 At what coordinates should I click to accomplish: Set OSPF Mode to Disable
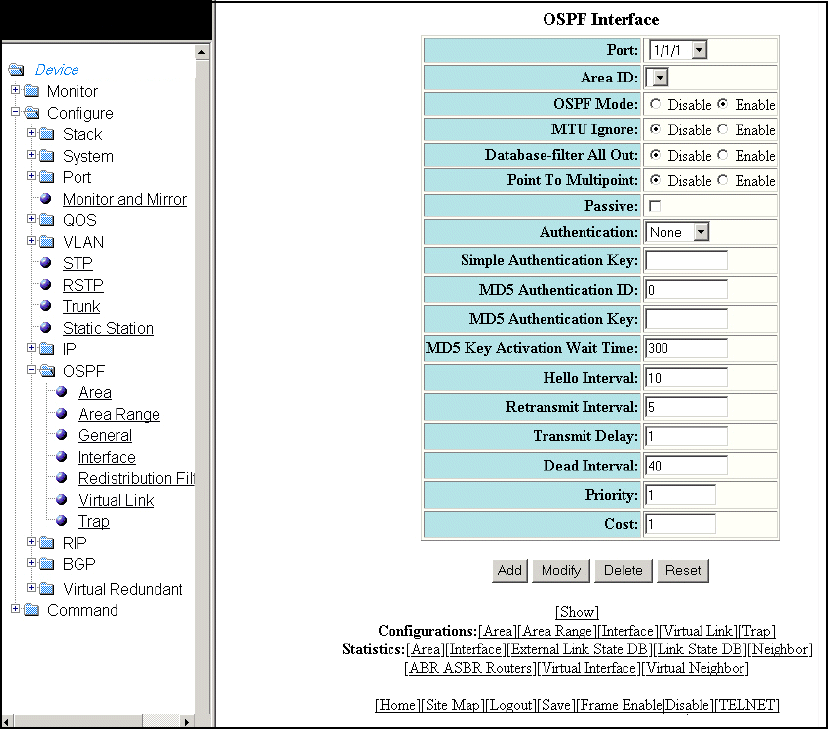[x=655, y=104]
